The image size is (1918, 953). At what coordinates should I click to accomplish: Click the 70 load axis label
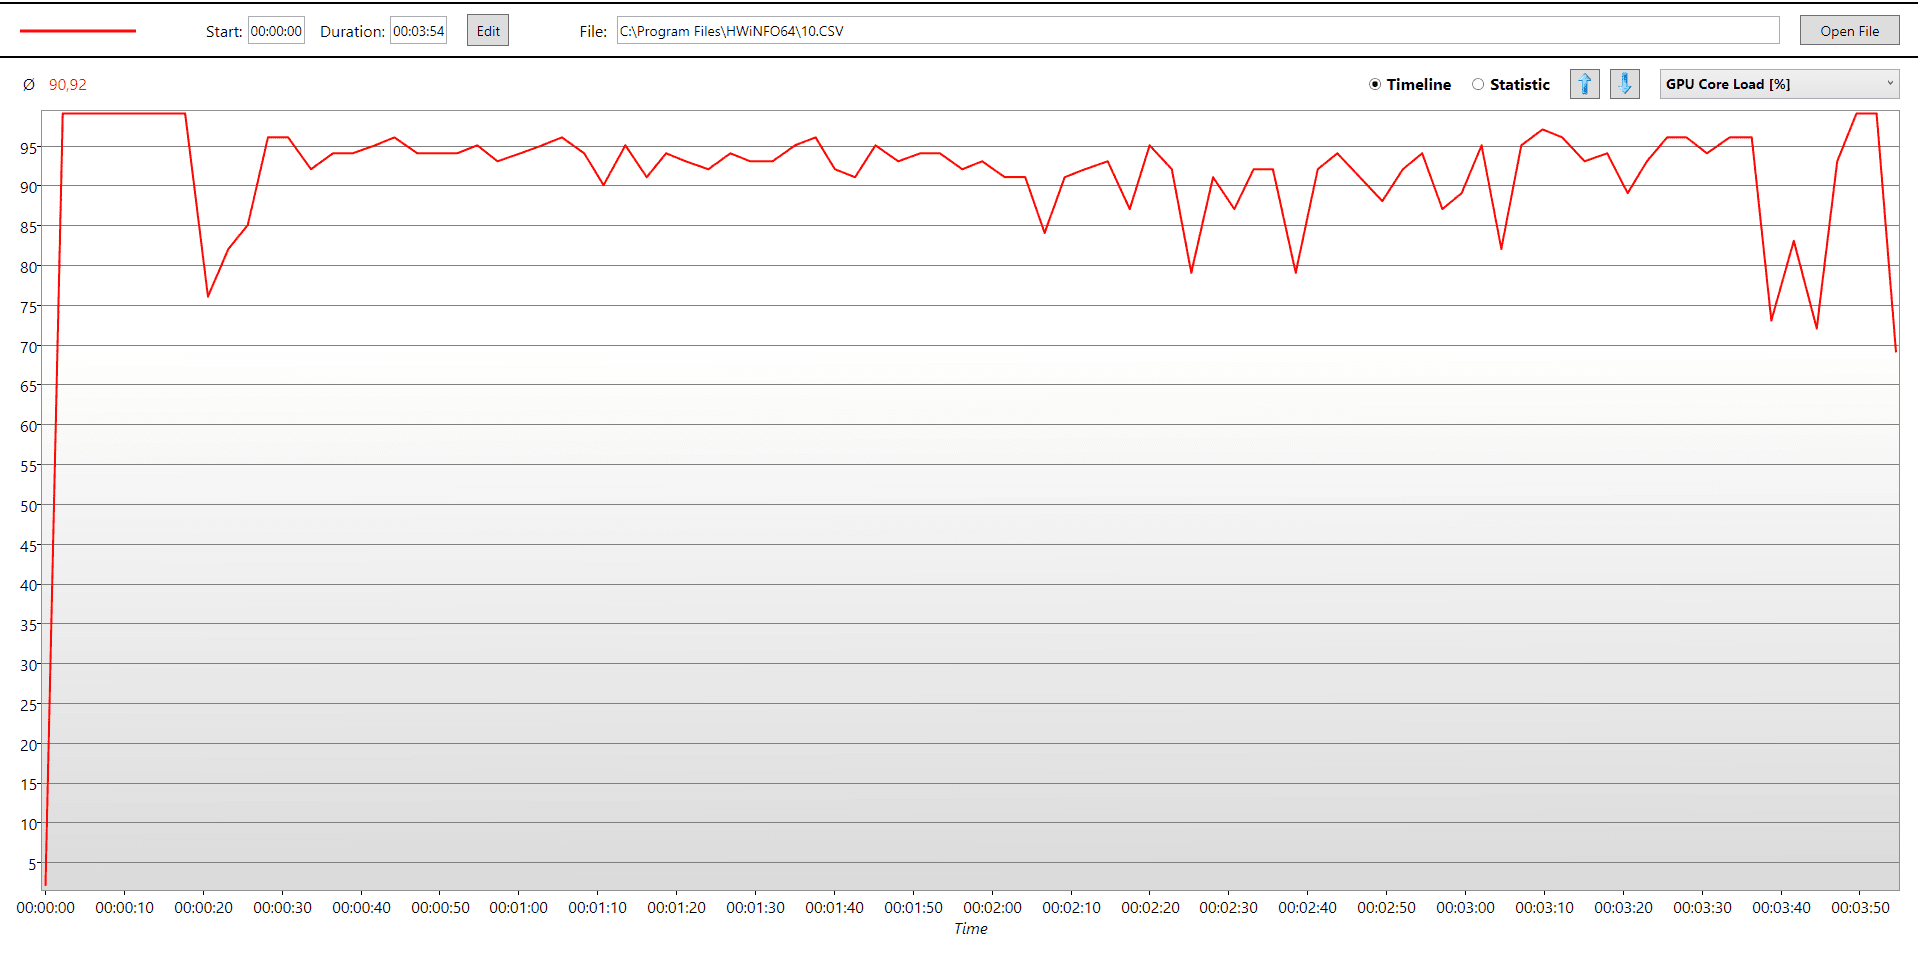tap(29, 347)
